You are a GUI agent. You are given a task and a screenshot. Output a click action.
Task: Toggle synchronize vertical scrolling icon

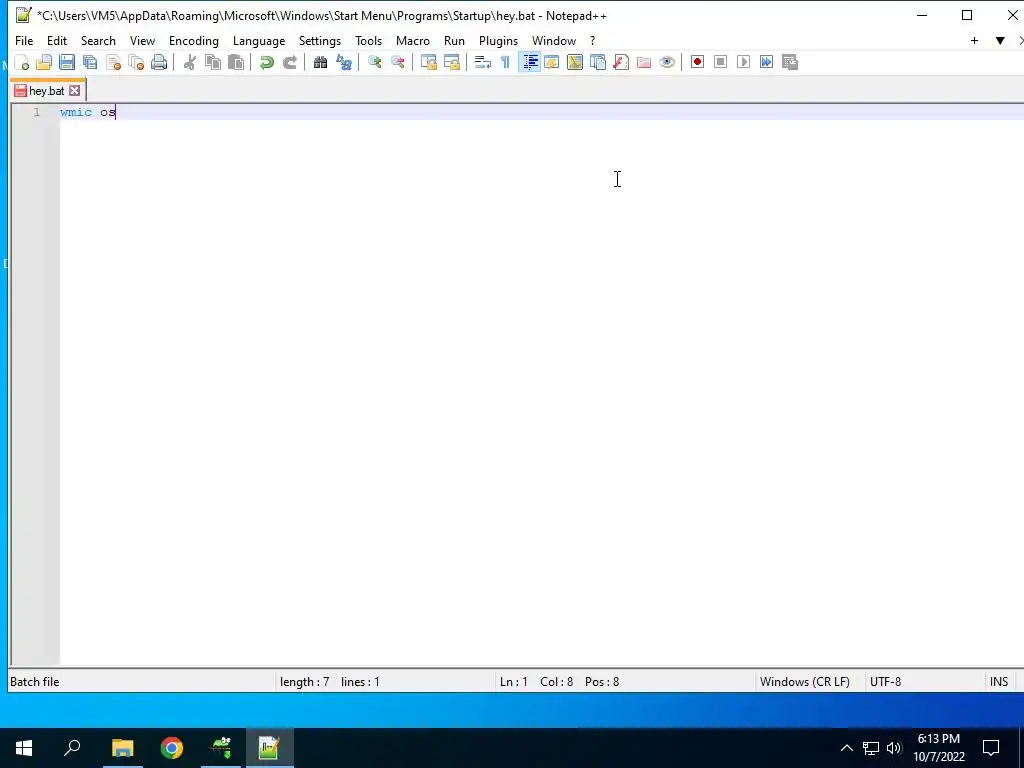[x=428, y=62]
